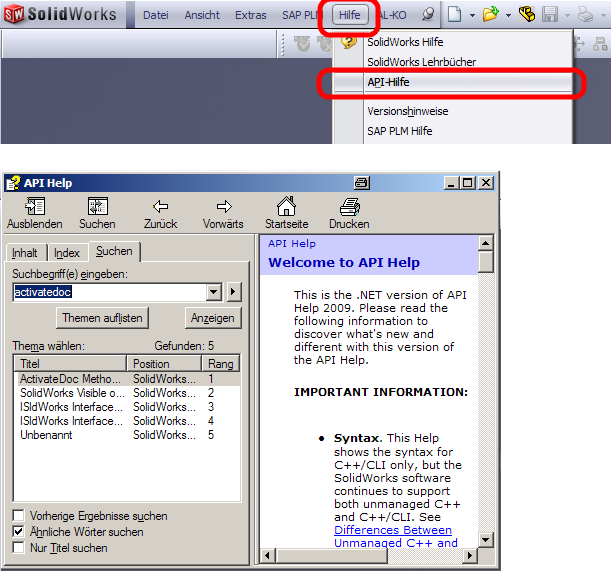Screen dimensions: 611x571
Task: Enable Vorherige Ergebnisse suchen checkbox
Action: tap(18, 515)
